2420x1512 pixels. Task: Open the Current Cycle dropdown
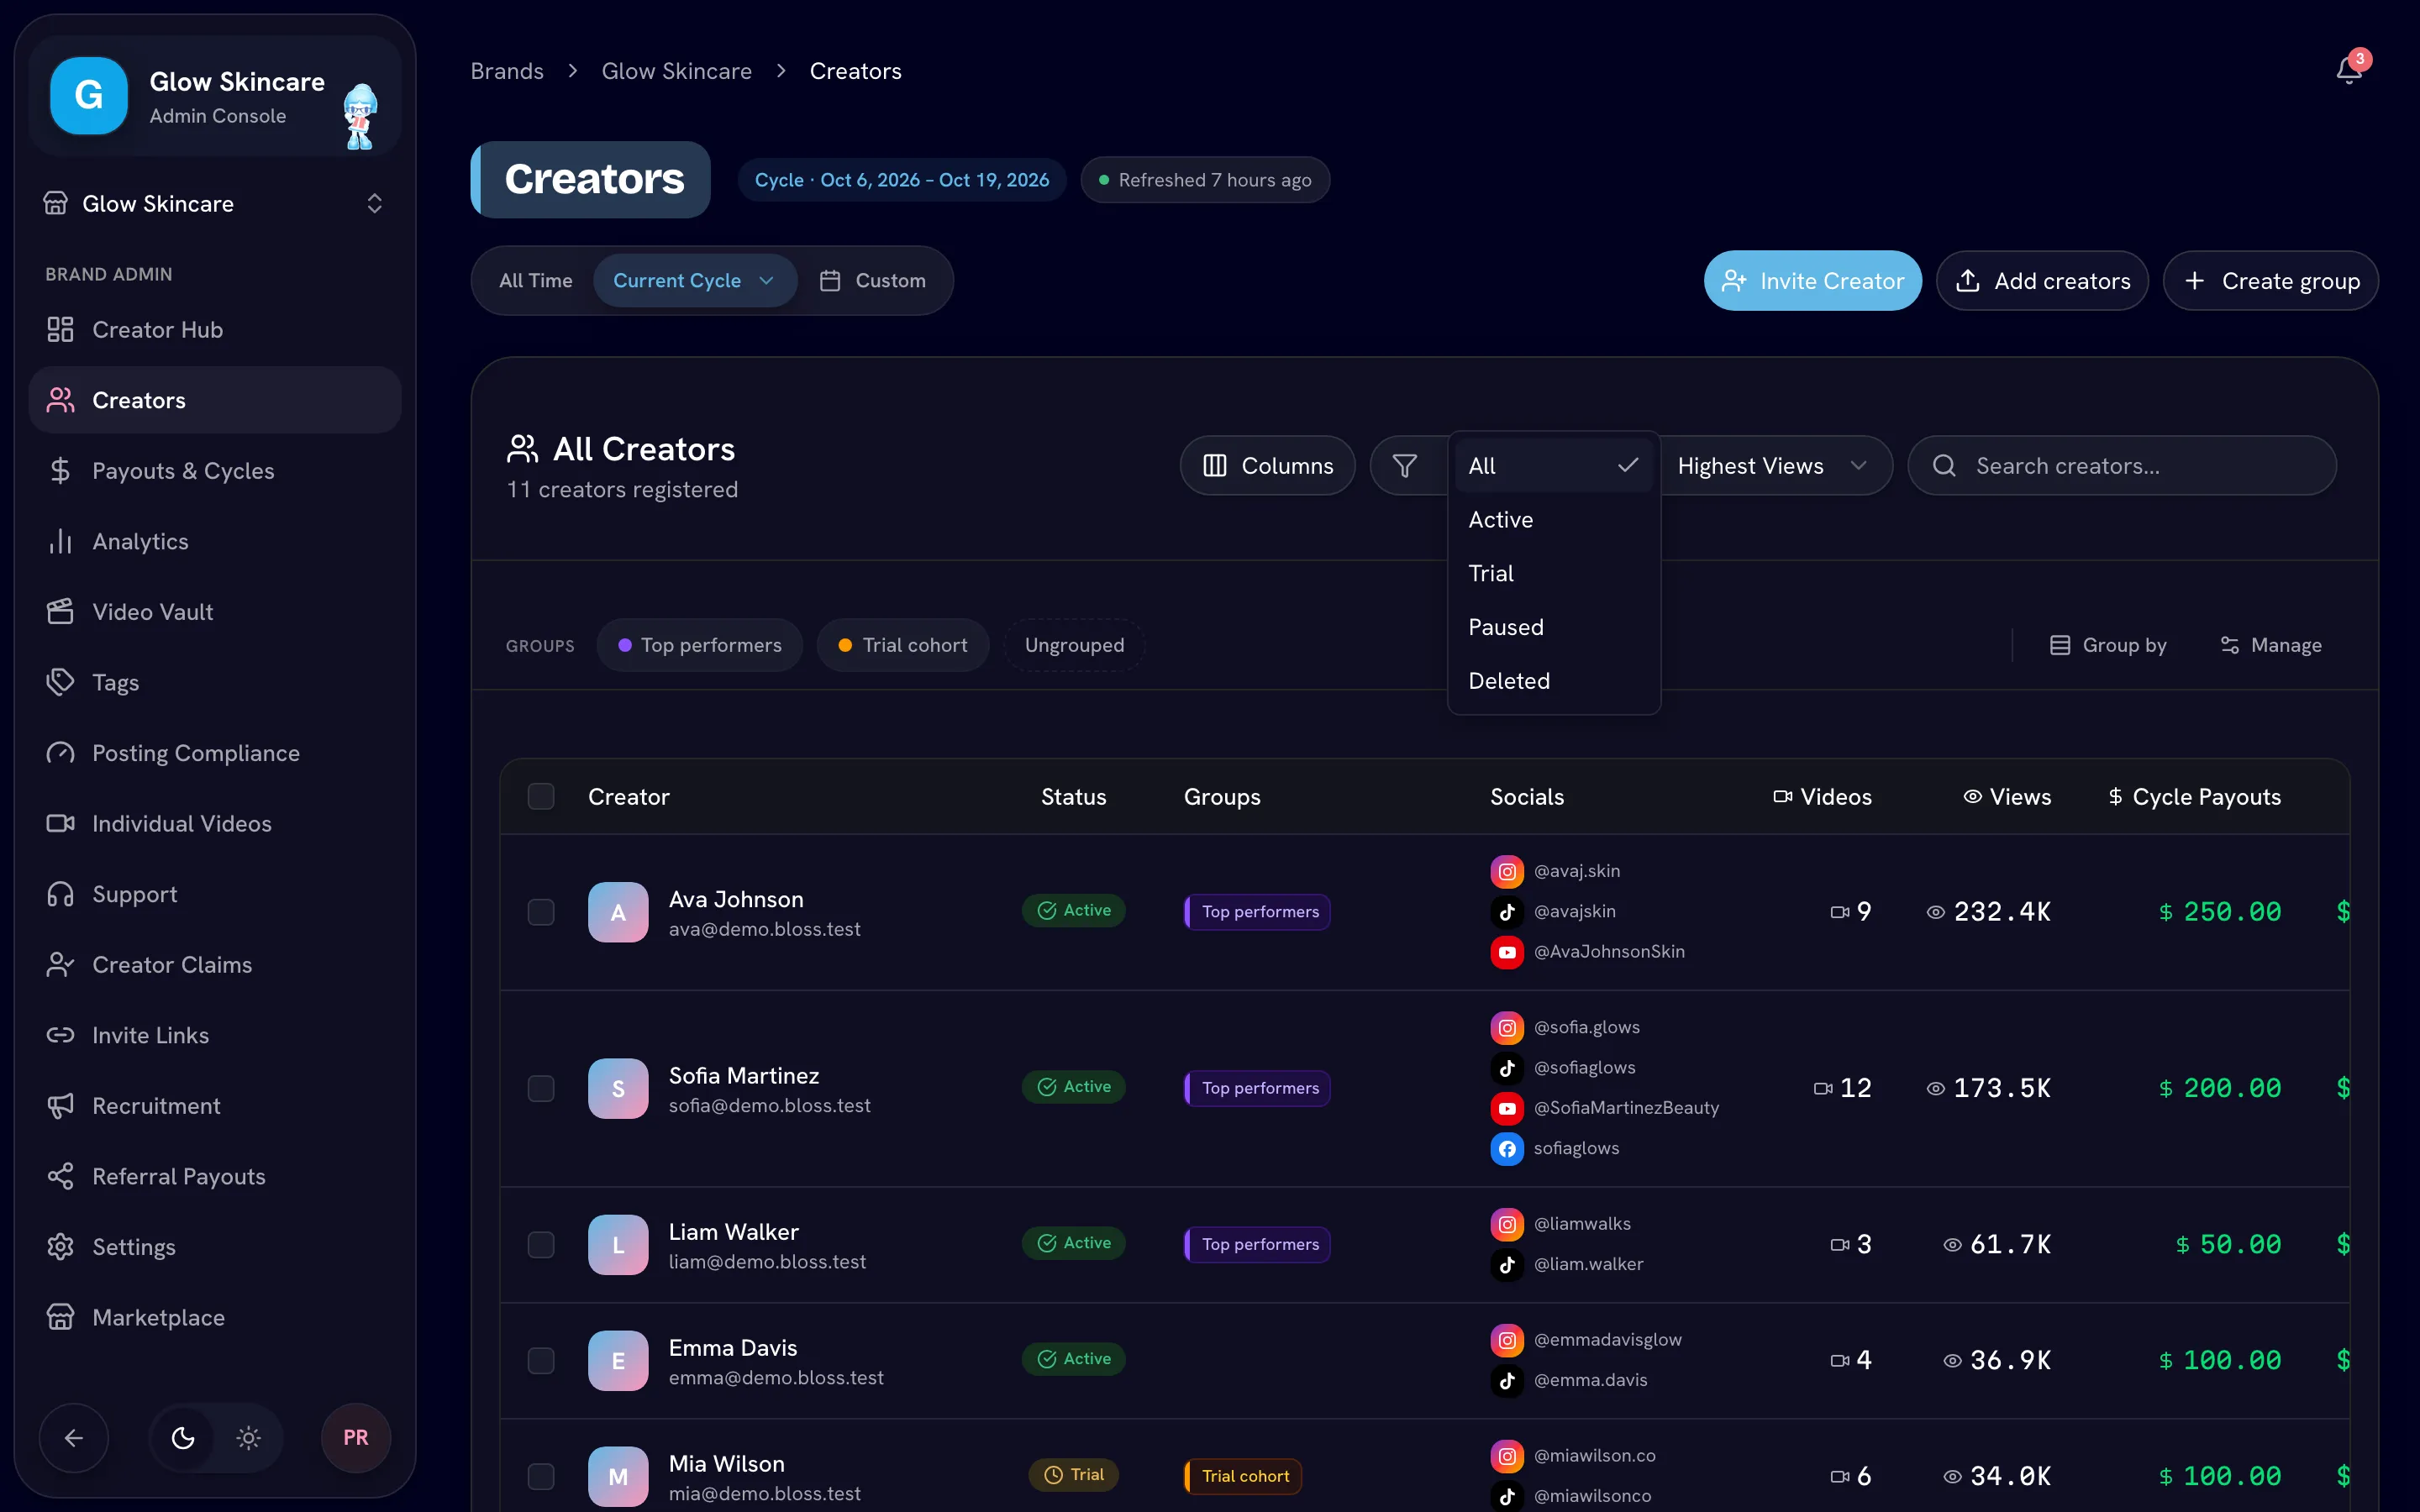click(x=695, y=281)
